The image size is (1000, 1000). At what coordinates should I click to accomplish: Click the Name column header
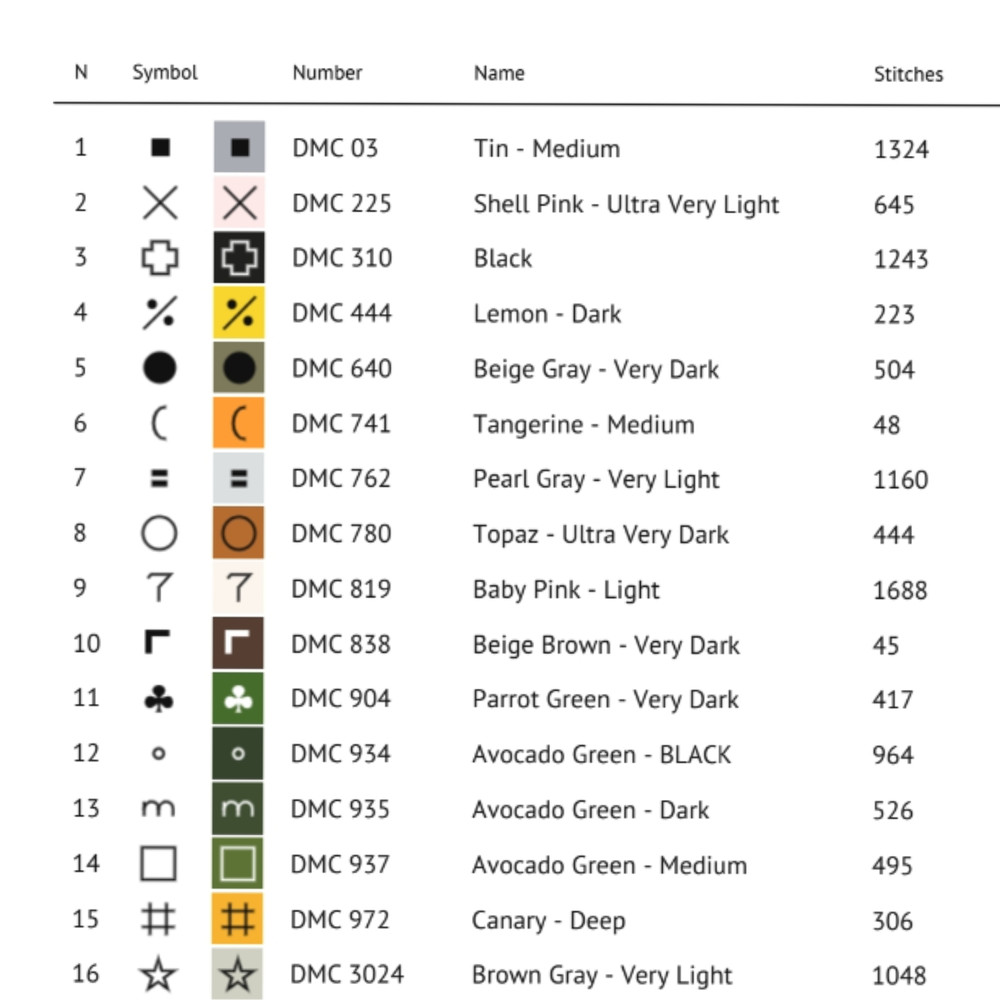[x=499, y=73]
